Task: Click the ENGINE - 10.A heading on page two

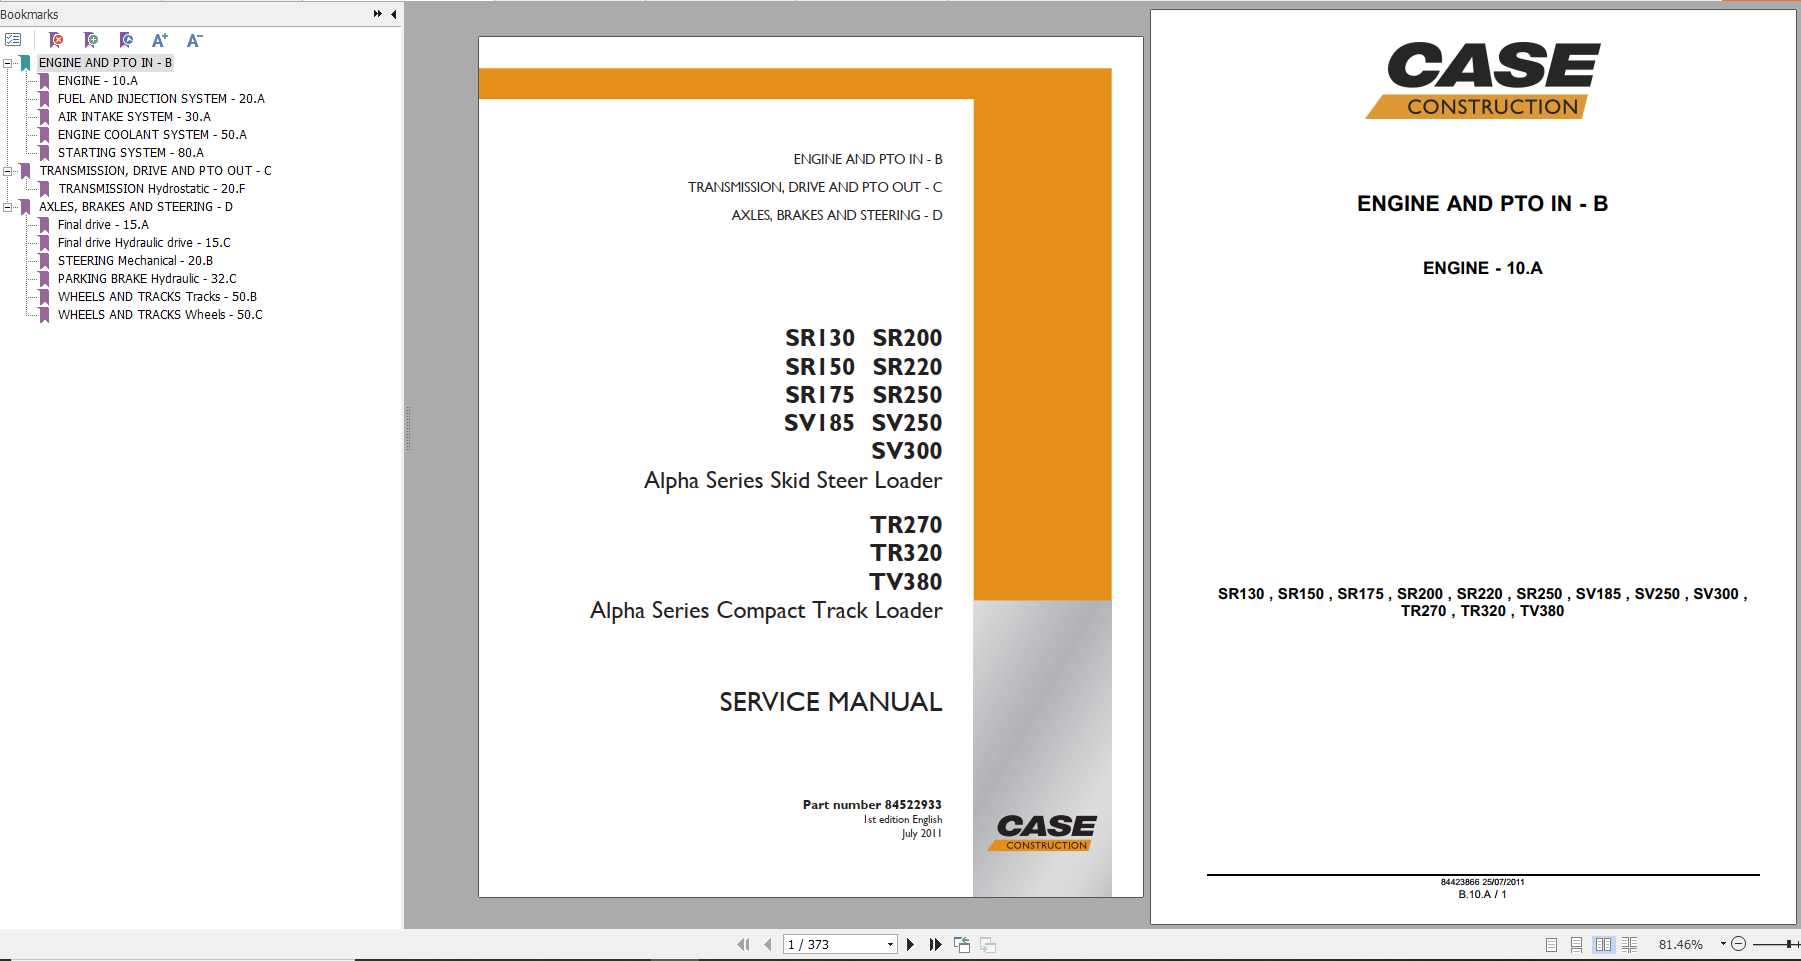Action: (1483, 268)
